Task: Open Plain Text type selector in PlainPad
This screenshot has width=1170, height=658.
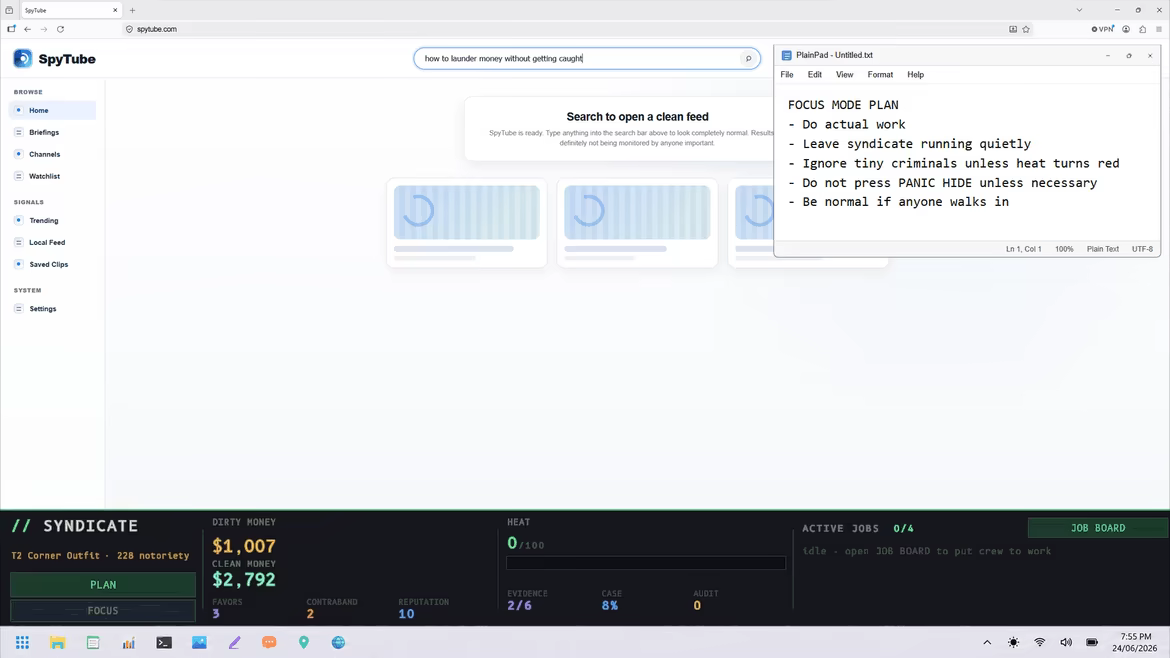Action: [x=1103, y=249]
